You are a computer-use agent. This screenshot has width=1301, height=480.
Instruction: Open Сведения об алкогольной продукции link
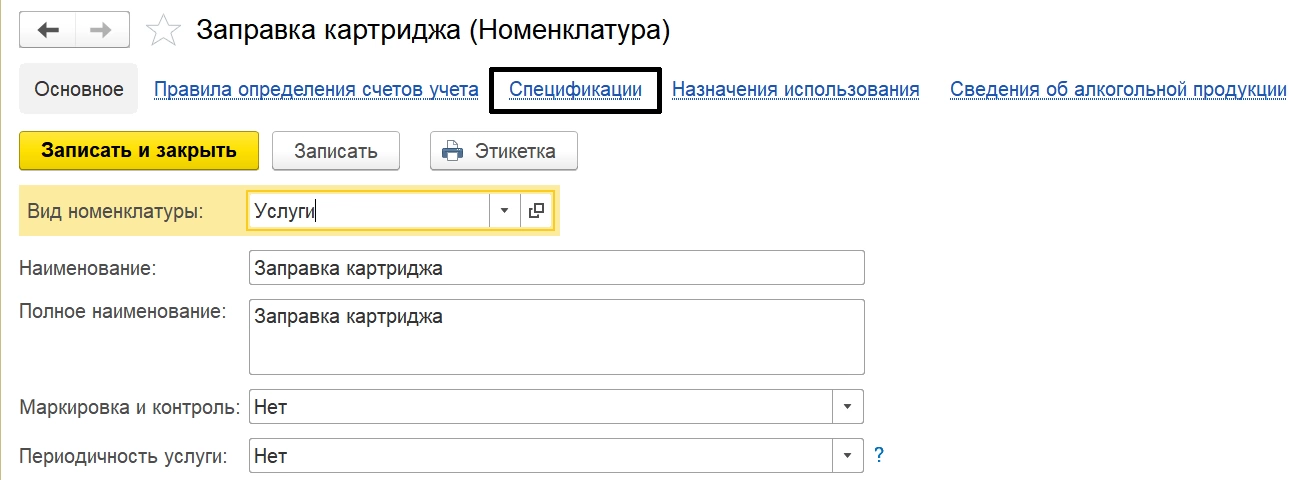(x=1117, y=89)
